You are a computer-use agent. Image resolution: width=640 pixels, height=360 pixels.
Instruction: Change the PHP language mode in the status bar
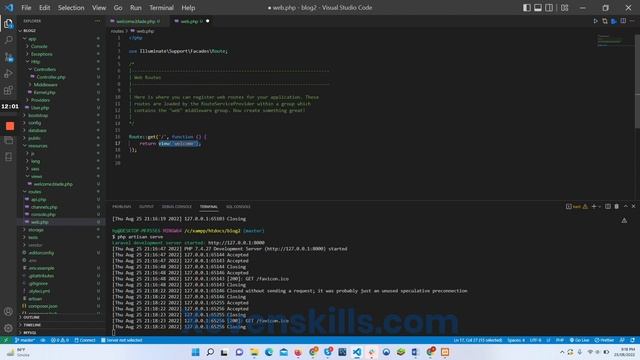coord(560,340)
